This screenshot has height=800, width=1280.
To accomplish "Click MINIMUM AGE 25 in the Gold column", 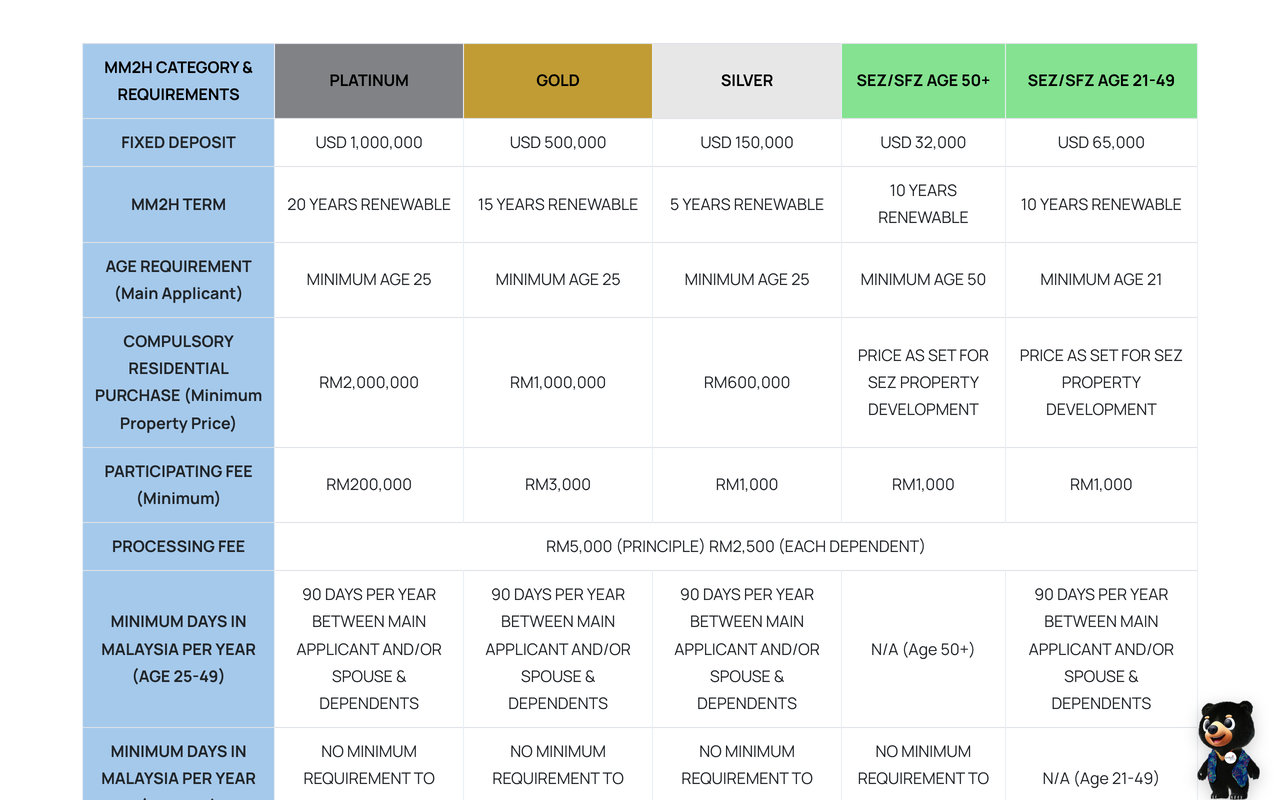I will pos(558,280).
